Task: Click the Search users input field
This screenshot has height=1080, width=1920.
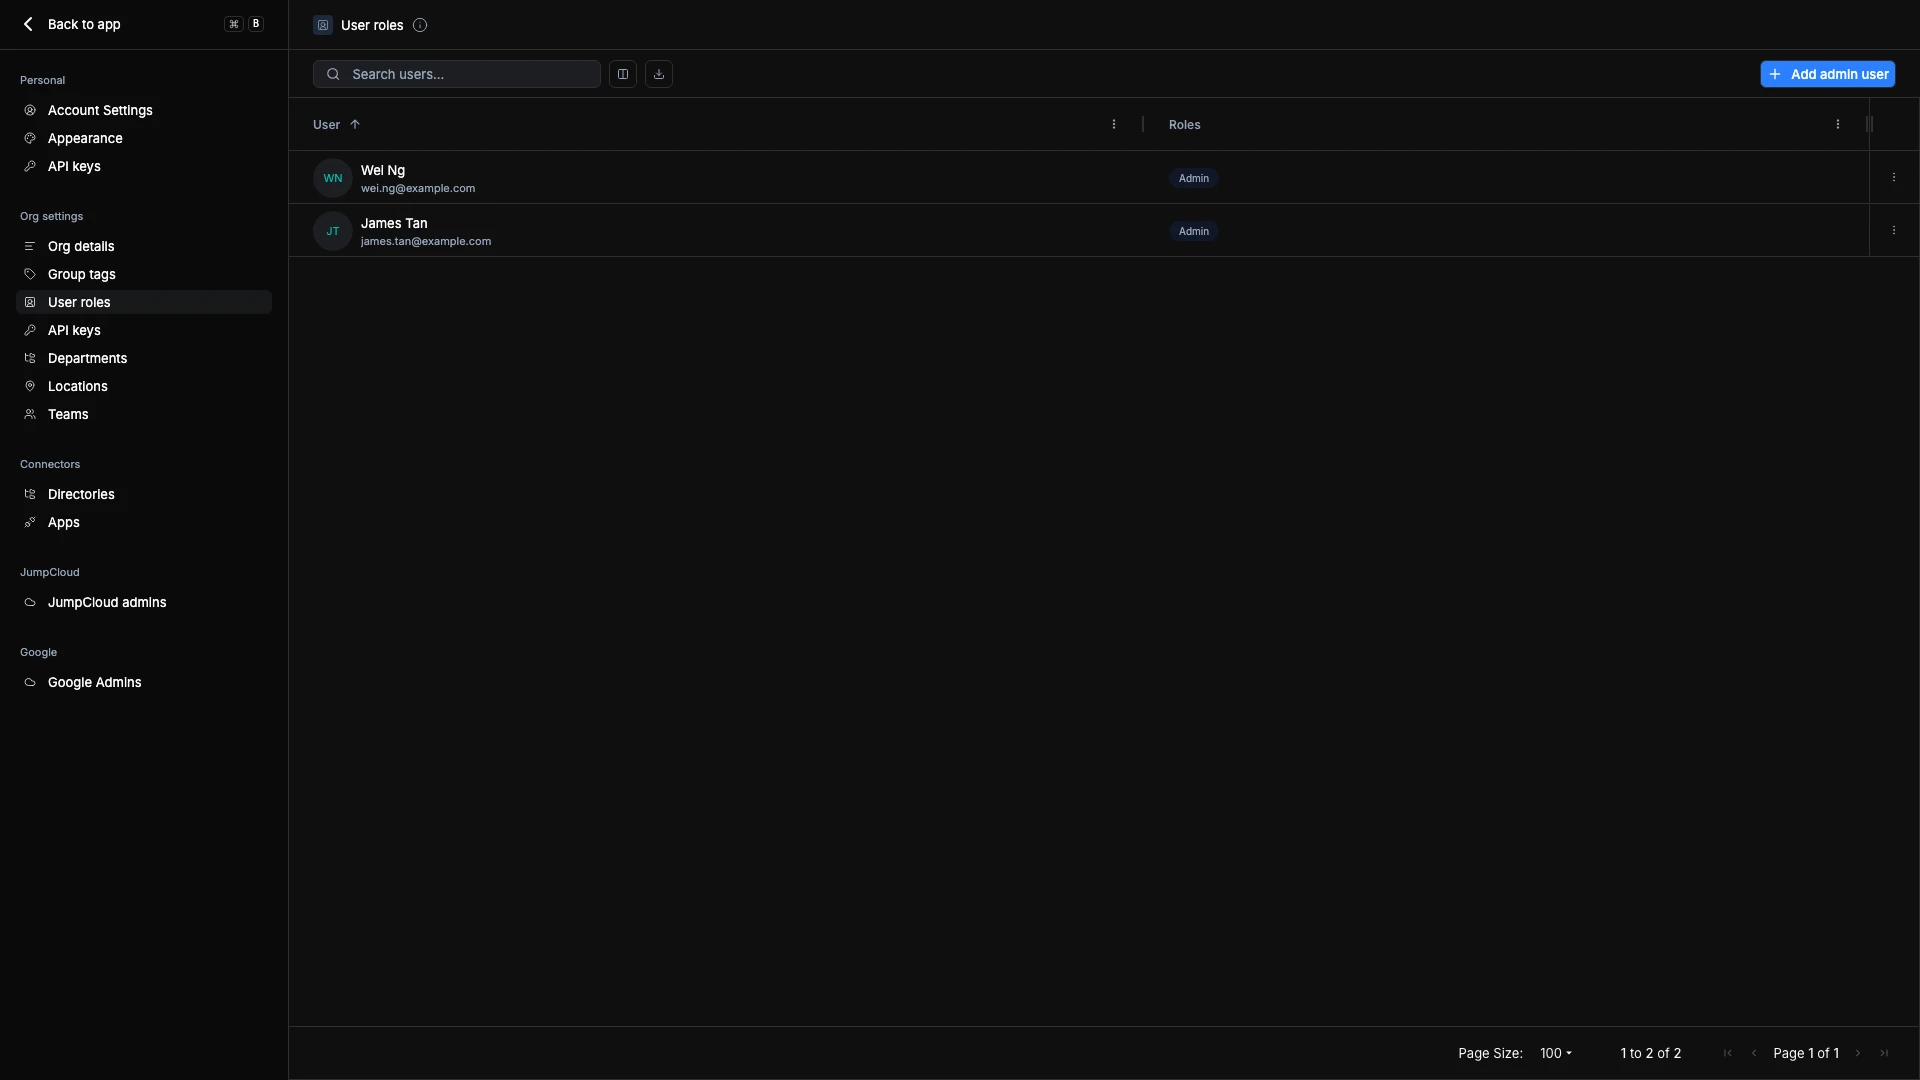Action: 470,74
